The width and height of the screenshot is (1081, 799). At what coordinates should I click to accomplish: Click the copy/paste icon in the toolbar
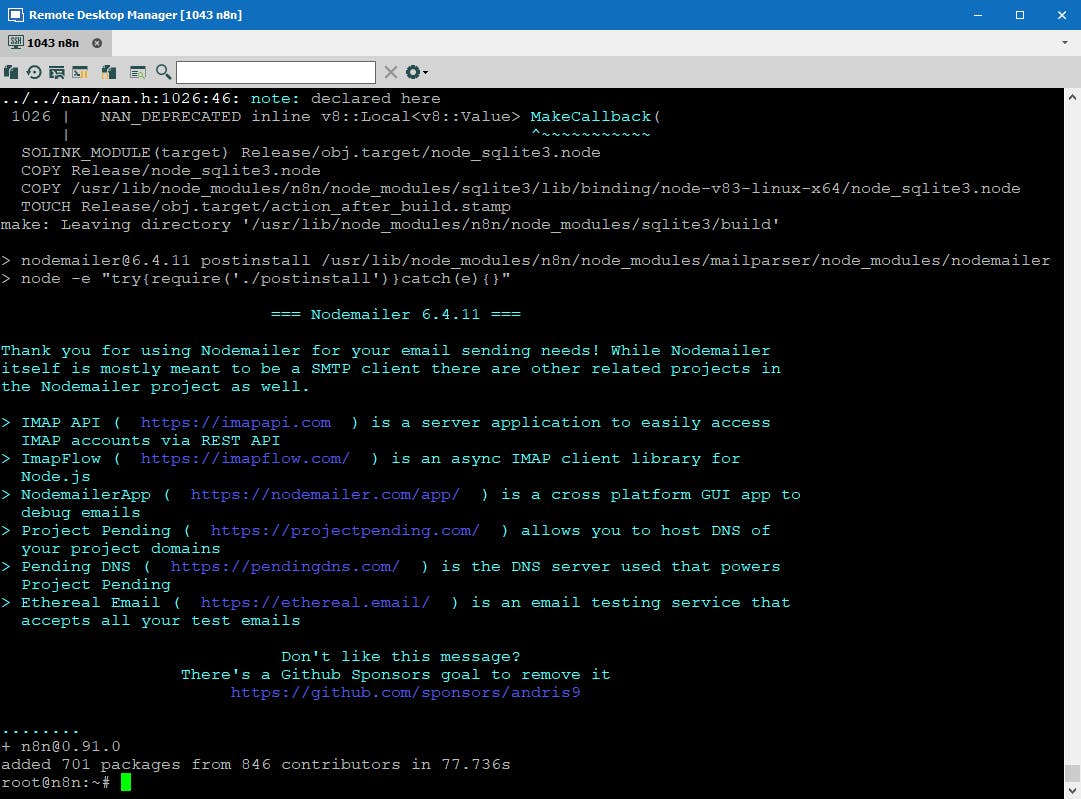click(11, 72)
